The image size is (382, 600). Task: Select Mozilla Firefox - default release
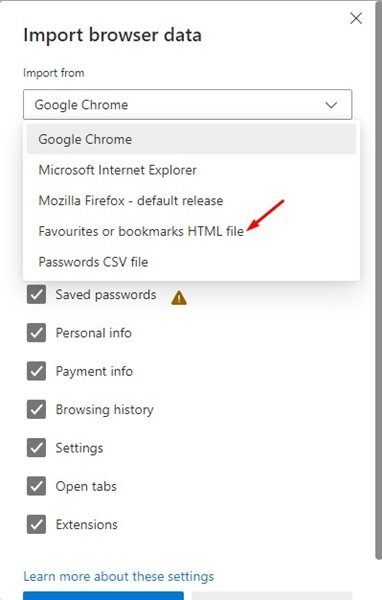(191, 201)
